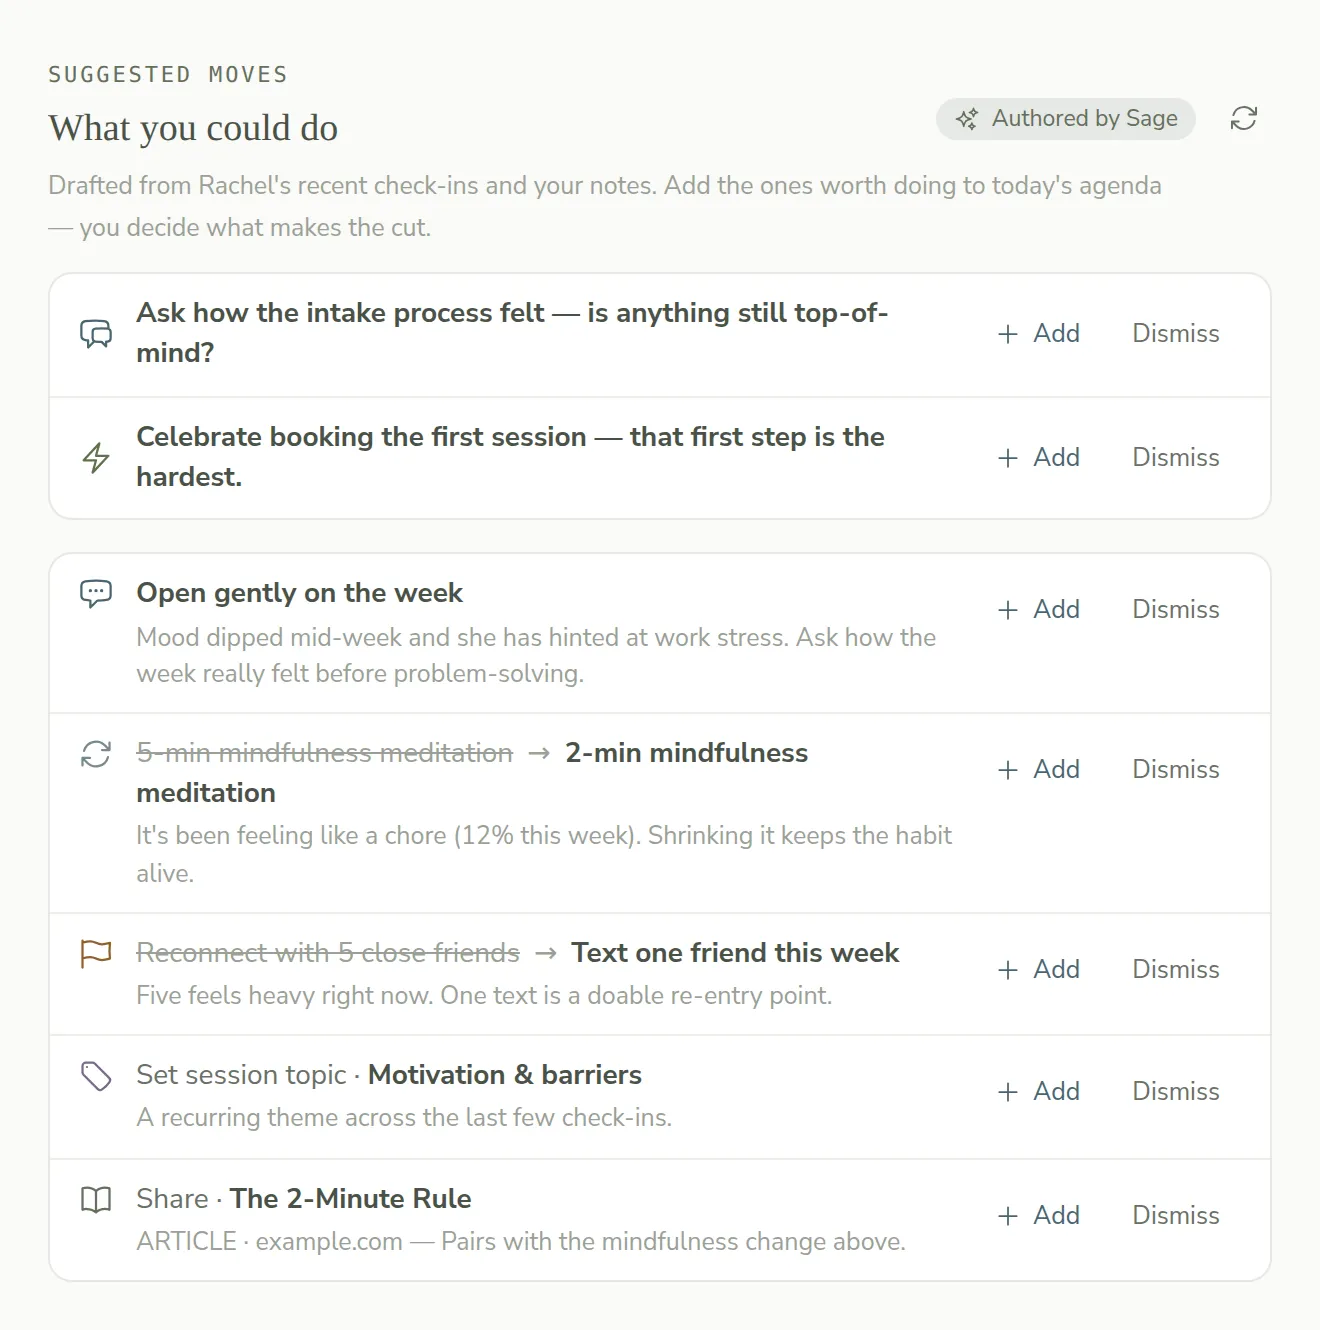
Task: Click 'Drafted from Rachel's recent check-ins' intro text
Action: coord(605,206)
